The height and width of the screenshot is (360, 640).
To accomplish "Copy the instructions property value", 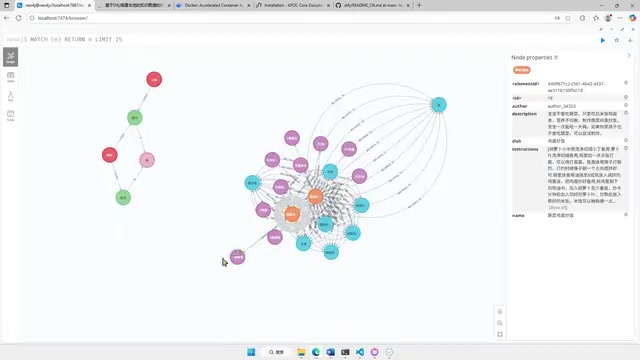I will (x=626, y=149).
